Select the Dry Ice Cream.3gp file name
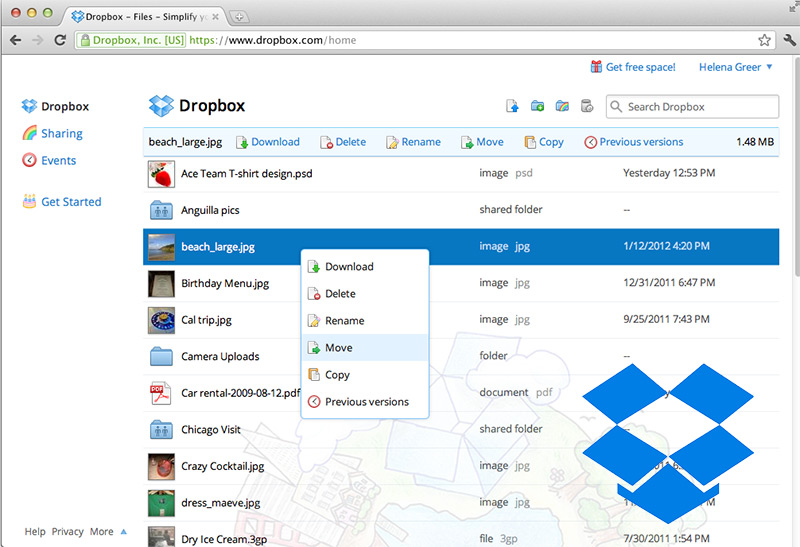The width and height of the screenshot is (800, 547). pyautogui.click(x=224, y=539)
